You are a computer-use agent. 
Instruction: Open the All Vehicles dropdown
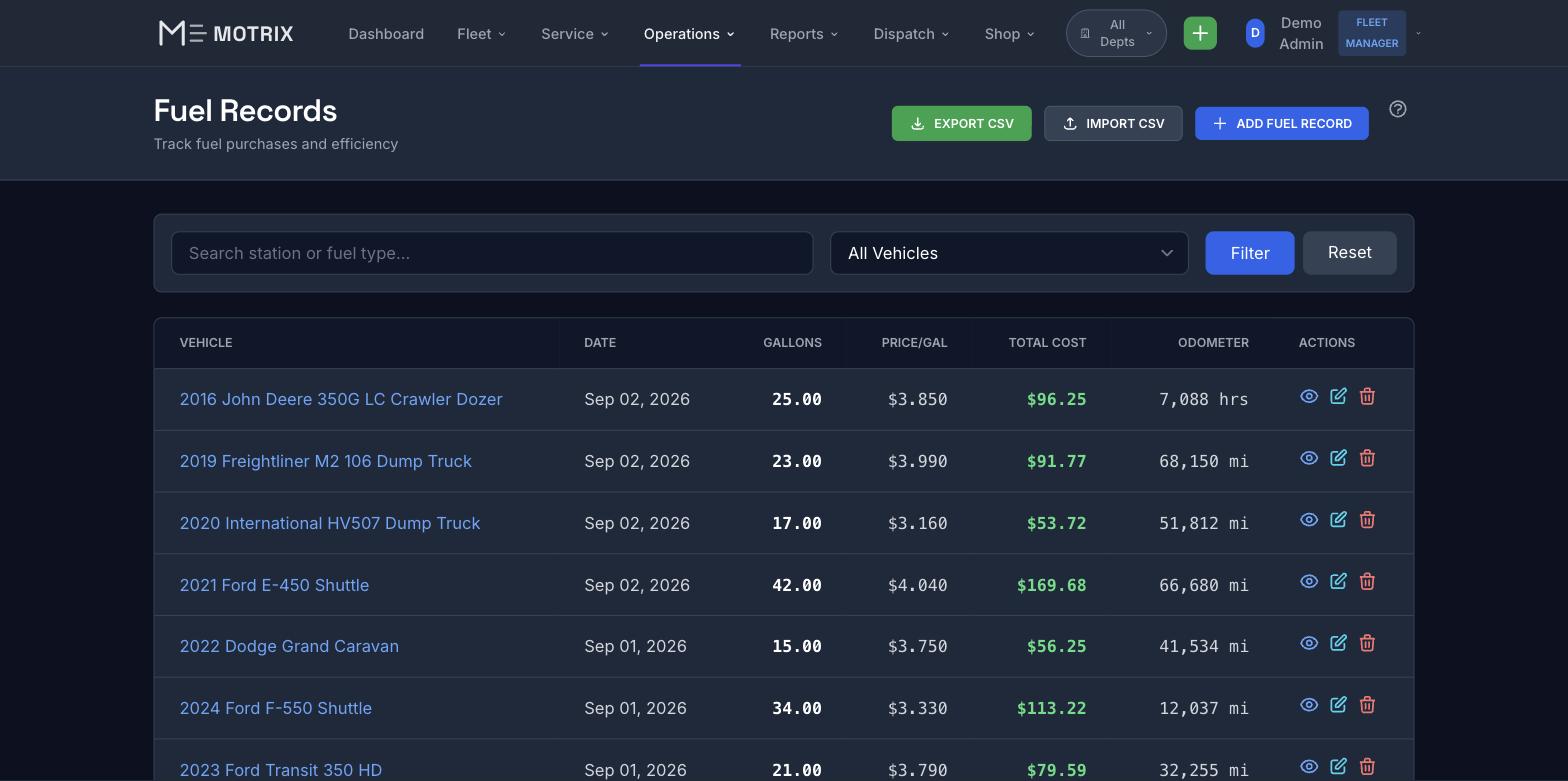pyautogui.click(x=1009, y=253)
